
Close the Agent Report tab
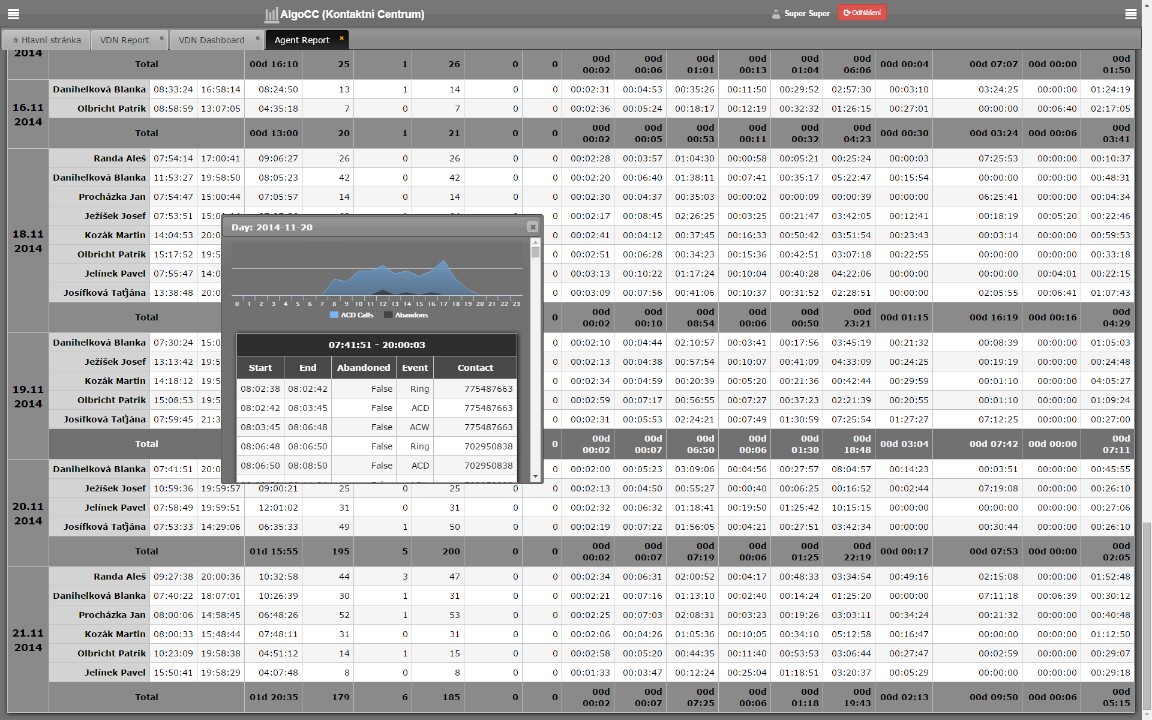coord(341,39)
